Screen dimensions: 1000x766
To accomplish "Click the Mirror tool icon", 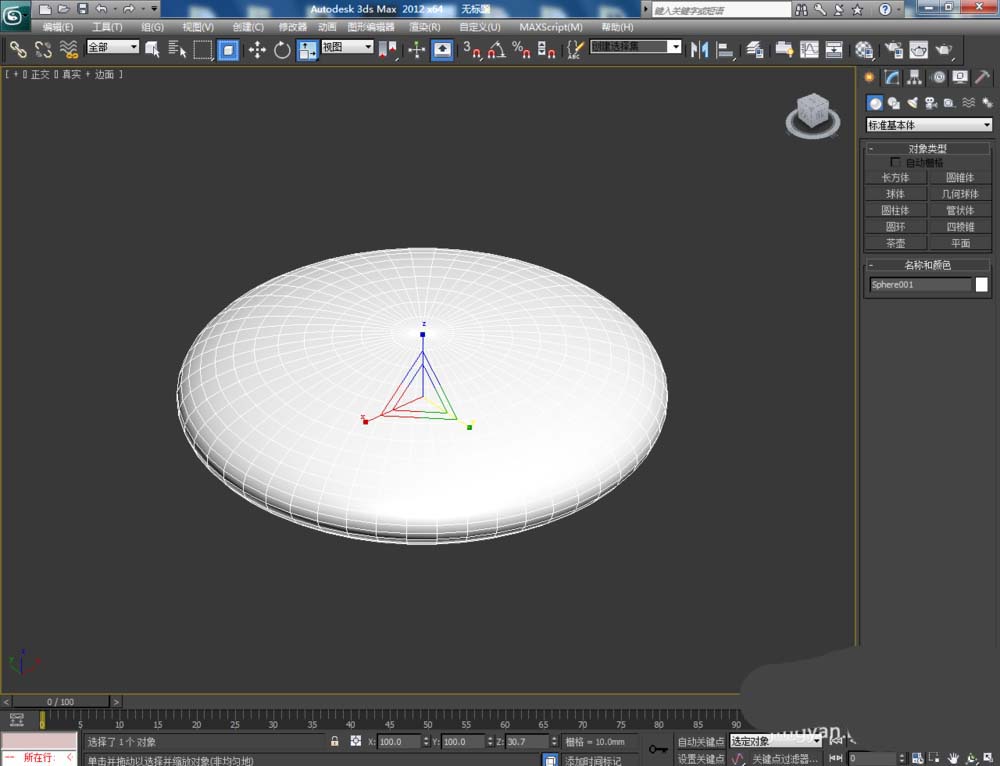I will pyautogui.click(x=700, y=49).
